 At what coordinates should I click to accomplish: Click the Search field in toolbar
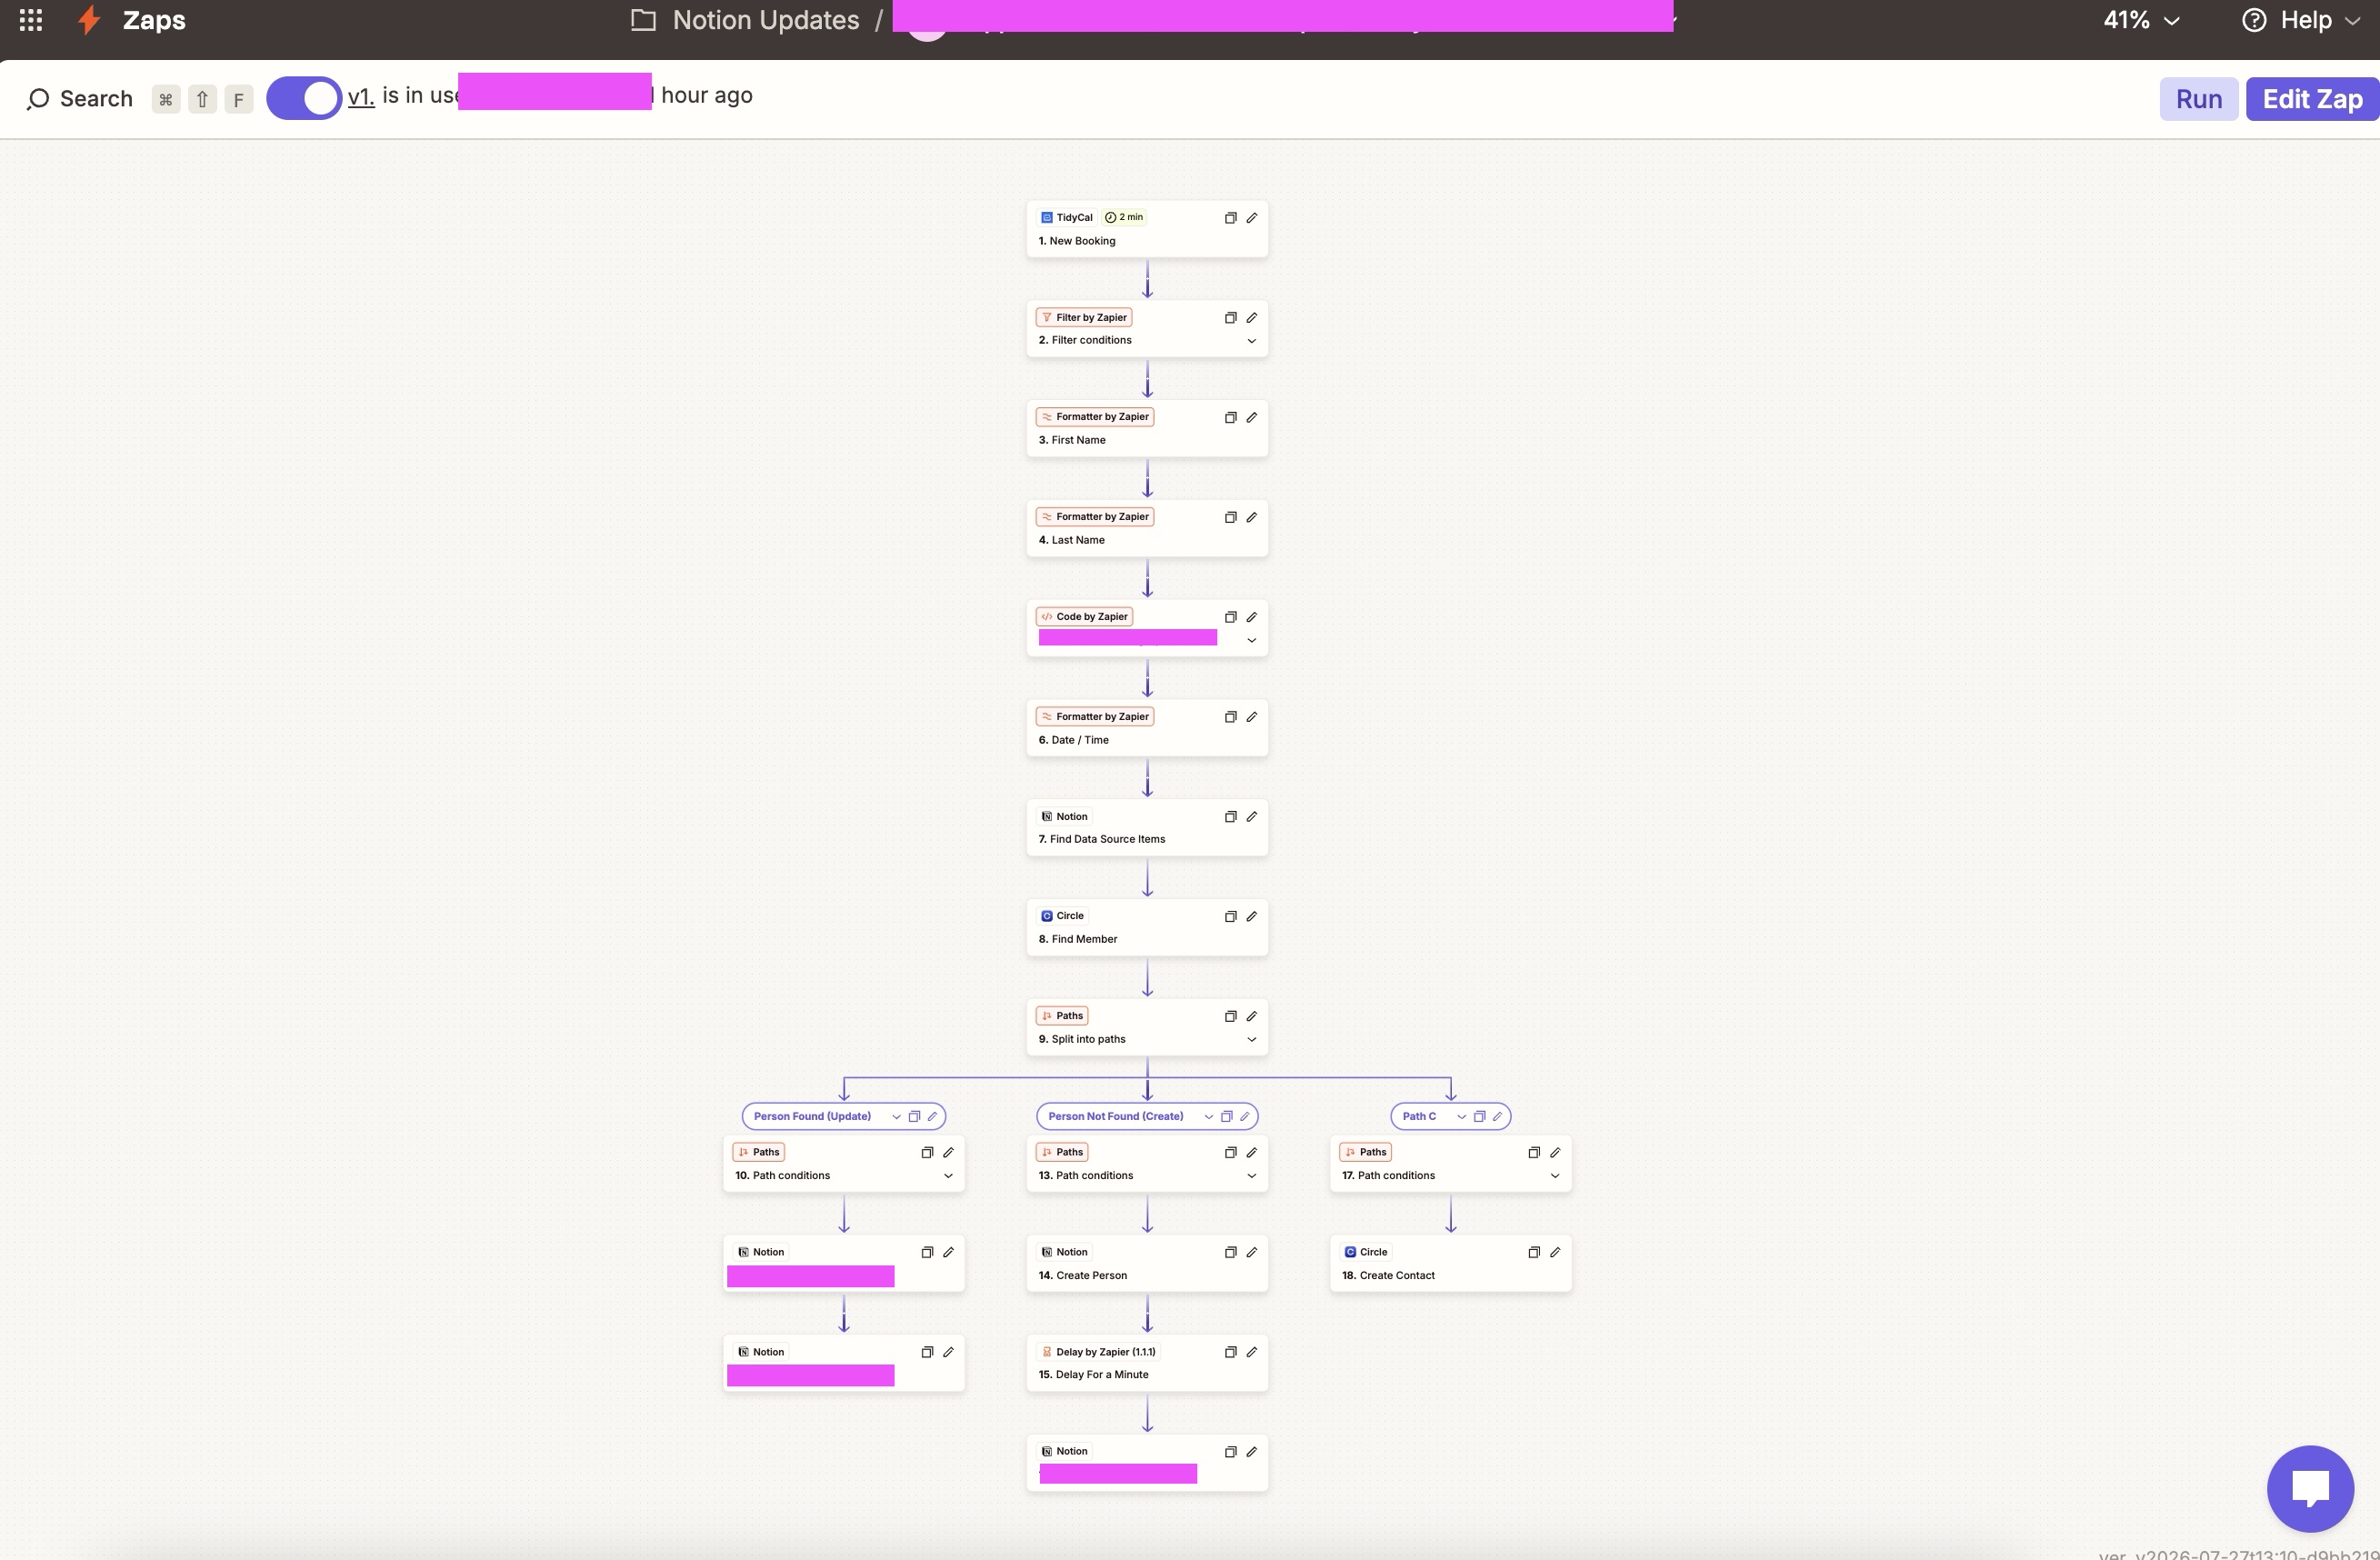point(80,99)
